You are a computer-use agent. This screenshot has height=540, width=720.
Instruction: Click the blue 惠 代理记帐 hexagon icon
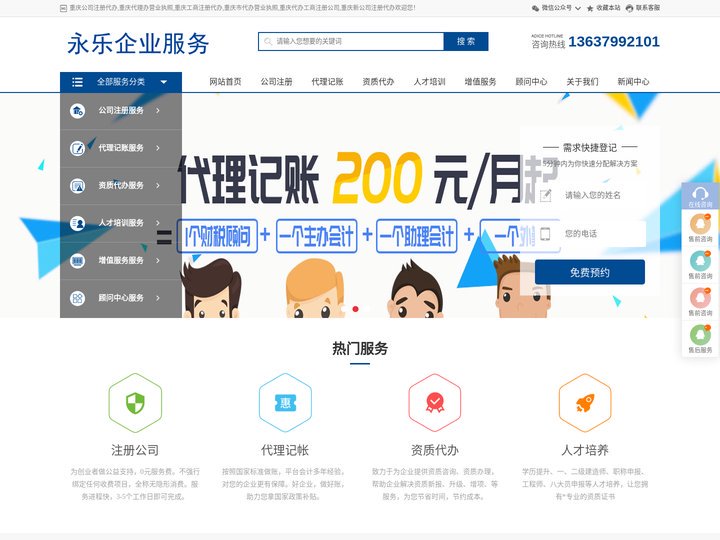pyautogui.click(x=285, y=403)
